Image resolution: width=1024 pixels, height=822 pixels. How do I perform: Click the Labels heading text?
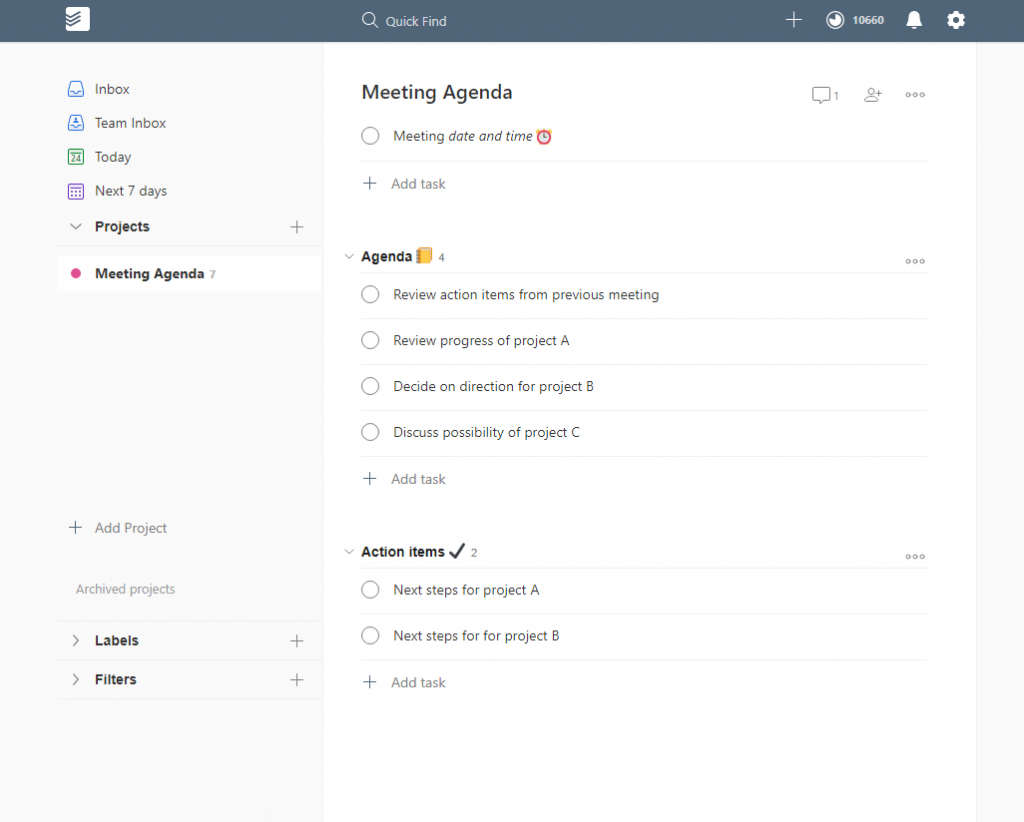(x=117, y=640)
